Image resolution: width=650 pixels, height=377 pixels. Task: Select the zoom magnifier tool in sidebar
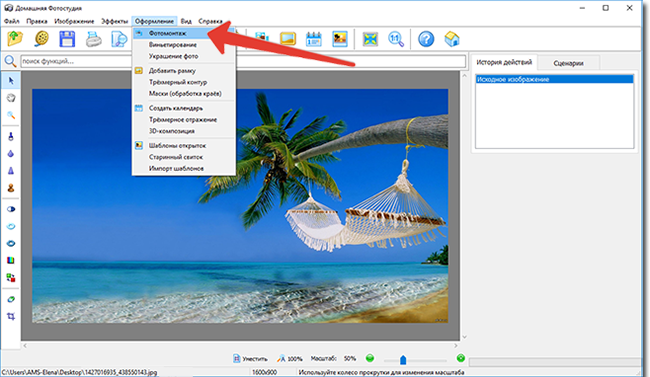pyautogui.click(x=11, y=115)
